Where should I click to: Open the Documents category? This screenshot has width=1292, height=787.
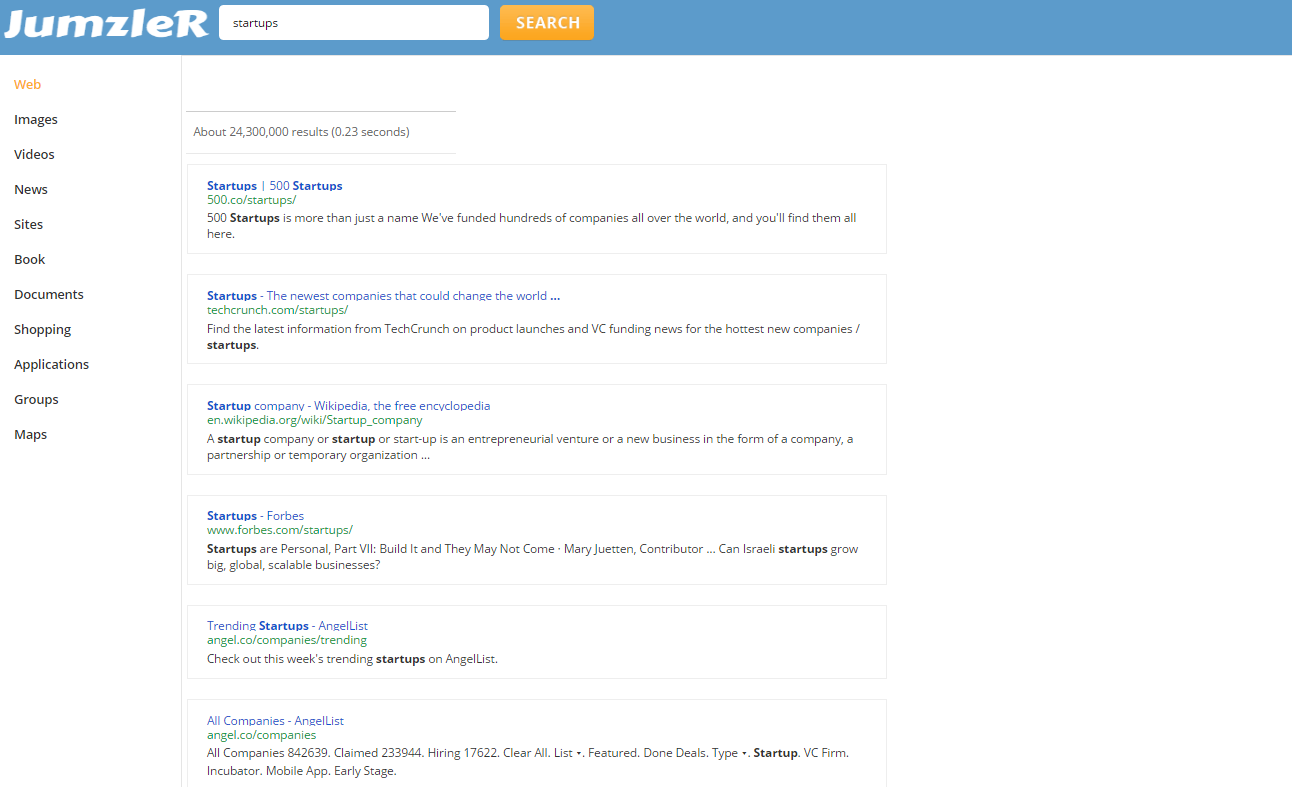(x=49, y=295)
